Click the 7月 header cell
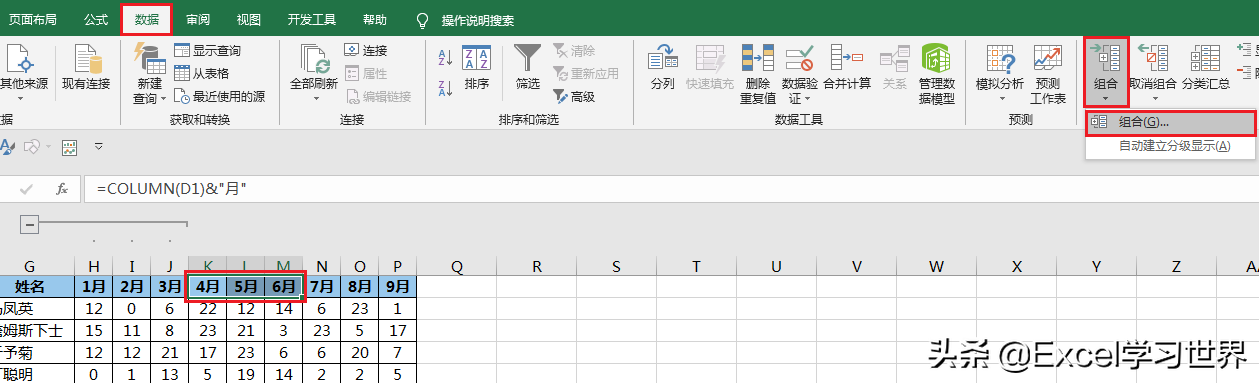This screenshot has height=383, width=1259. [322, 286]
